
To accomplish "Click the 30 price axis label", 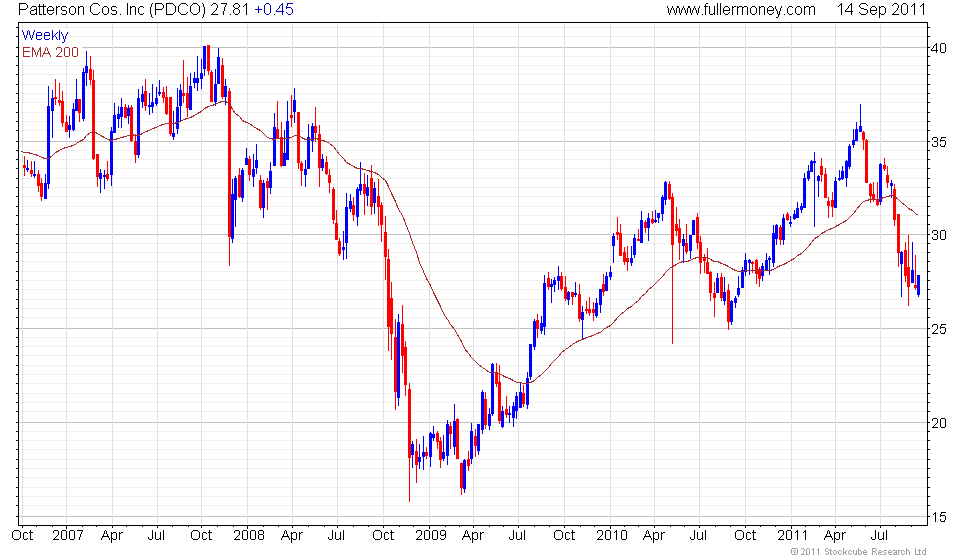I will coord(939,236).
